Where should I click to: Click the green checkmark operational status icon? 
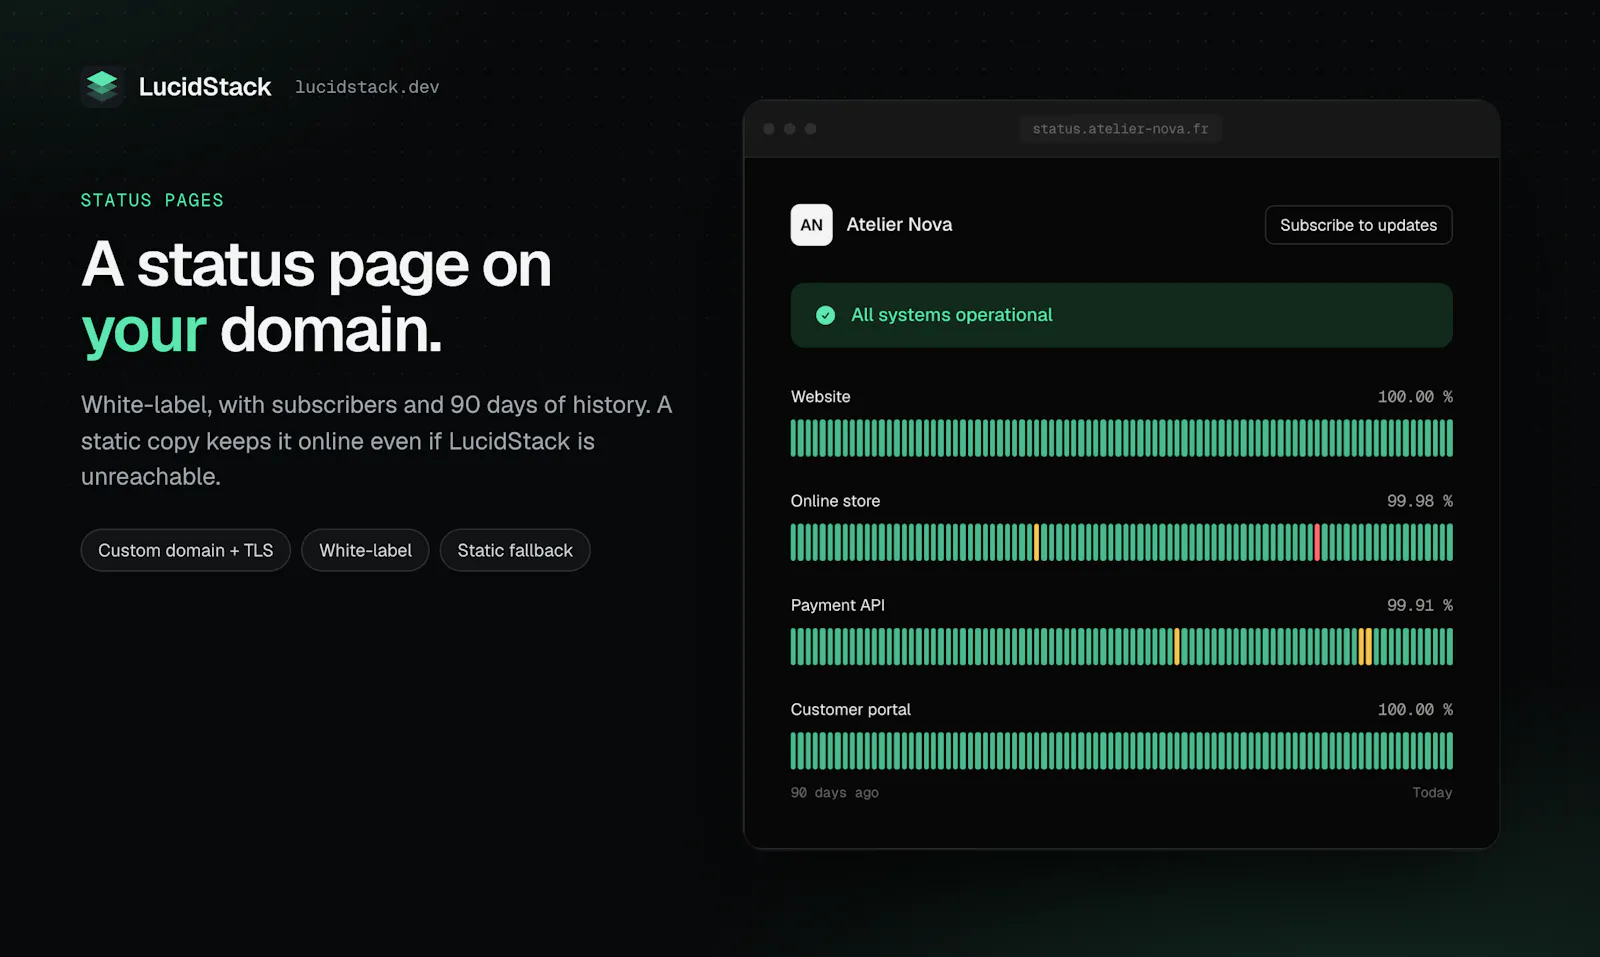825,315
